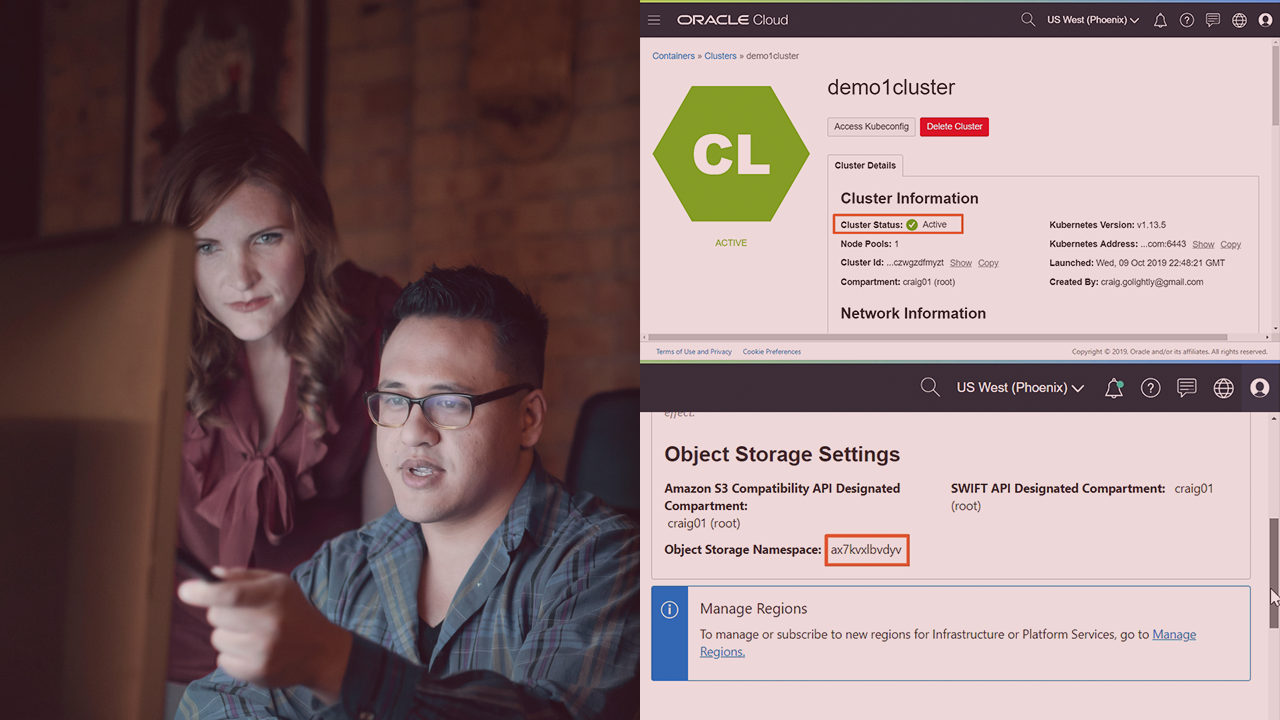The width and height of the screenshot is (1280, 720).
Task: Expand the lower US West (Phoenix) region selector
Action: coord(1020,388)
